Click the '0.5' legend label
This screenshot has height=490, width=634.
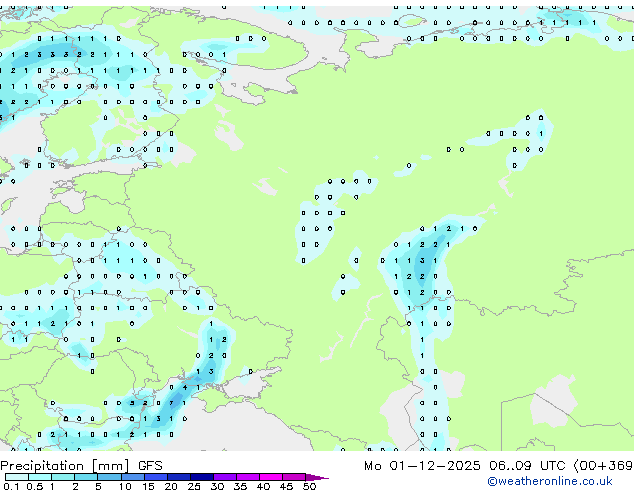(x=35, y=486)
